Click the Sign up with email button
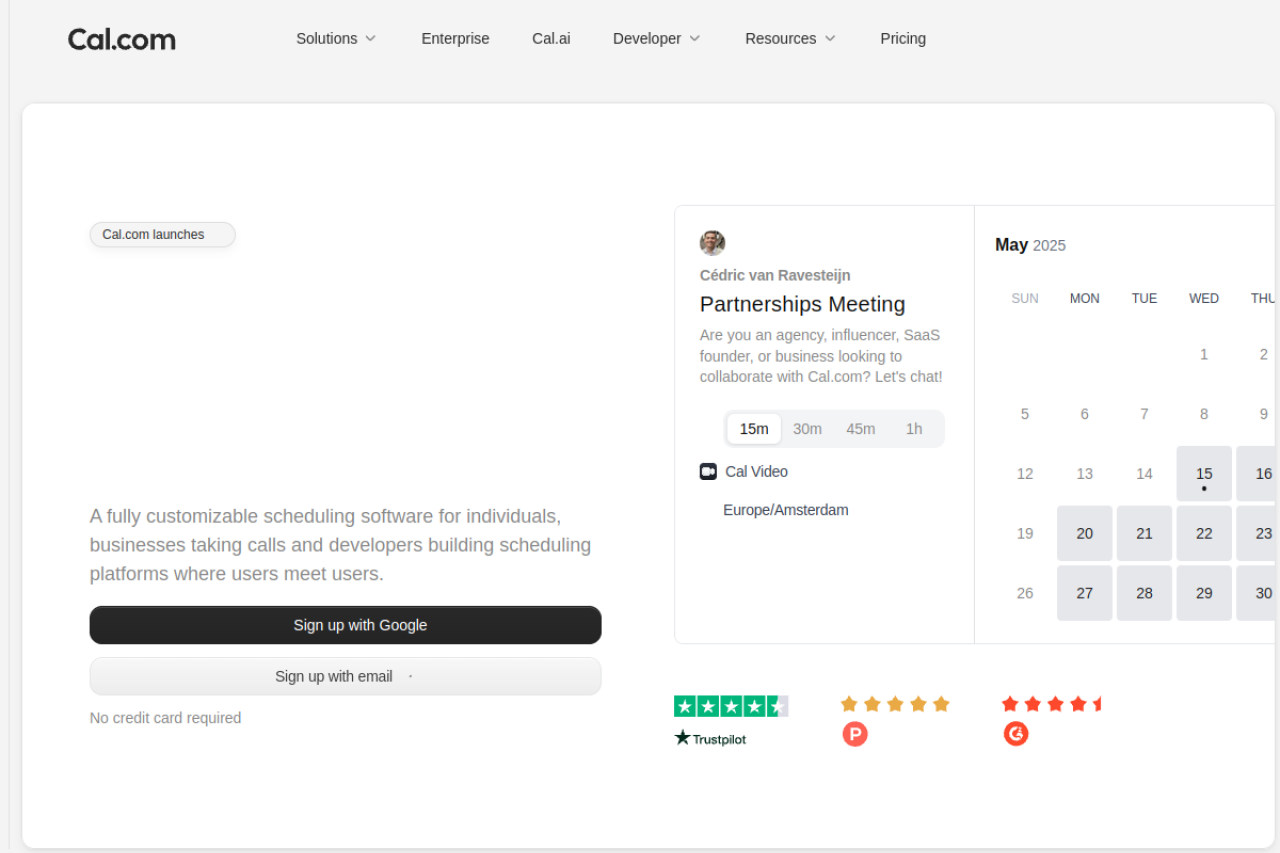The image size is (1280, 853). [345, 676]
